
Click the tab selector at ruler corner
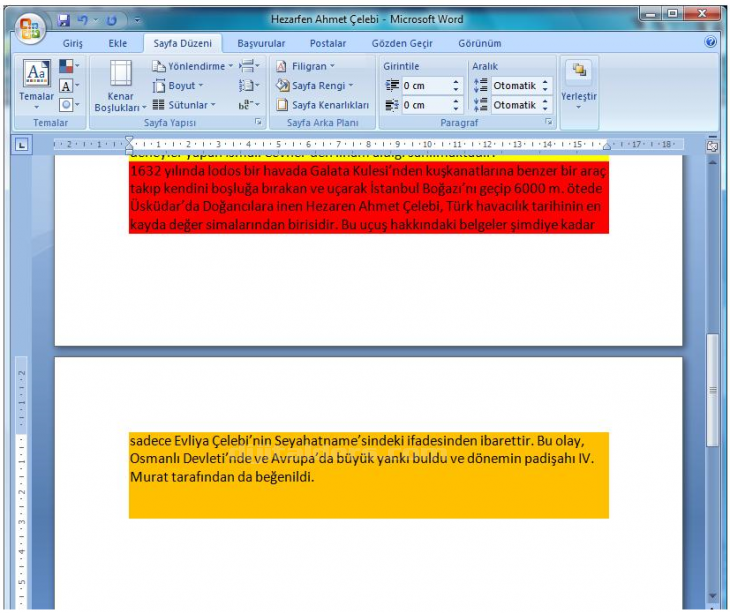21,145
